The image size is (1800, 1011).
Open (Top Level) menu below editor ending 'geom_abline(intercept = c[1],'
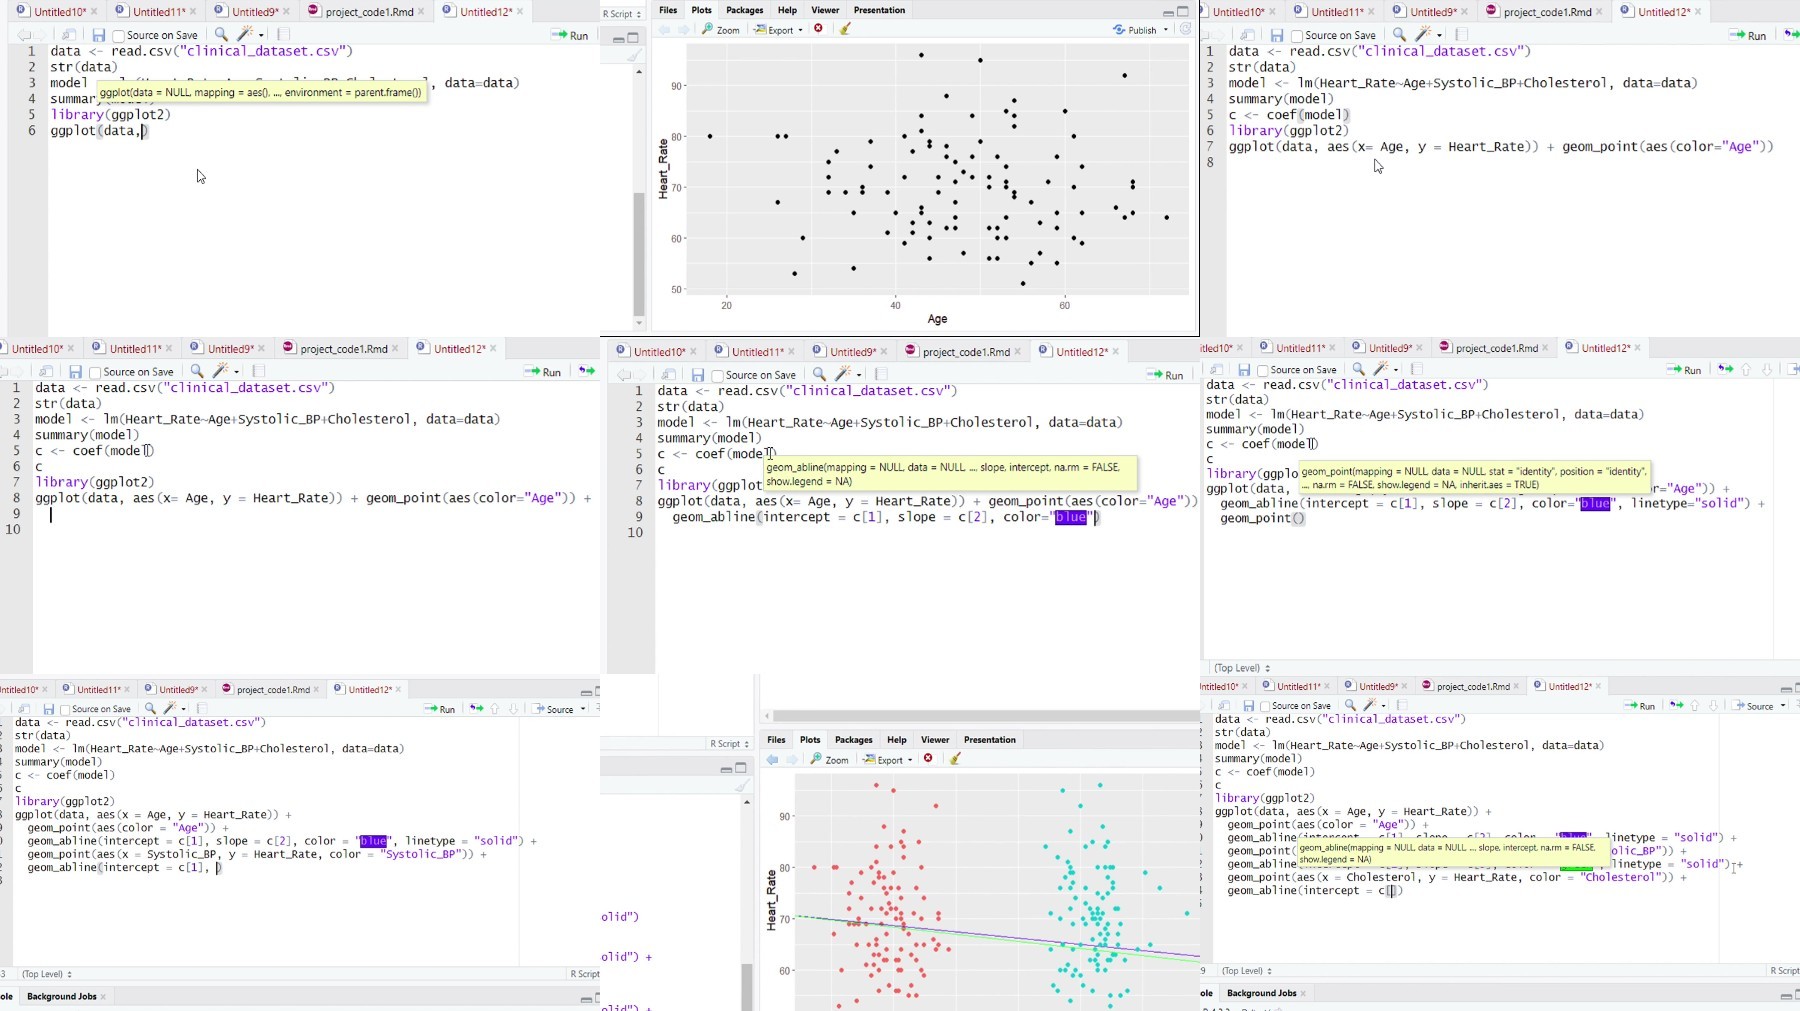[47, 974]
